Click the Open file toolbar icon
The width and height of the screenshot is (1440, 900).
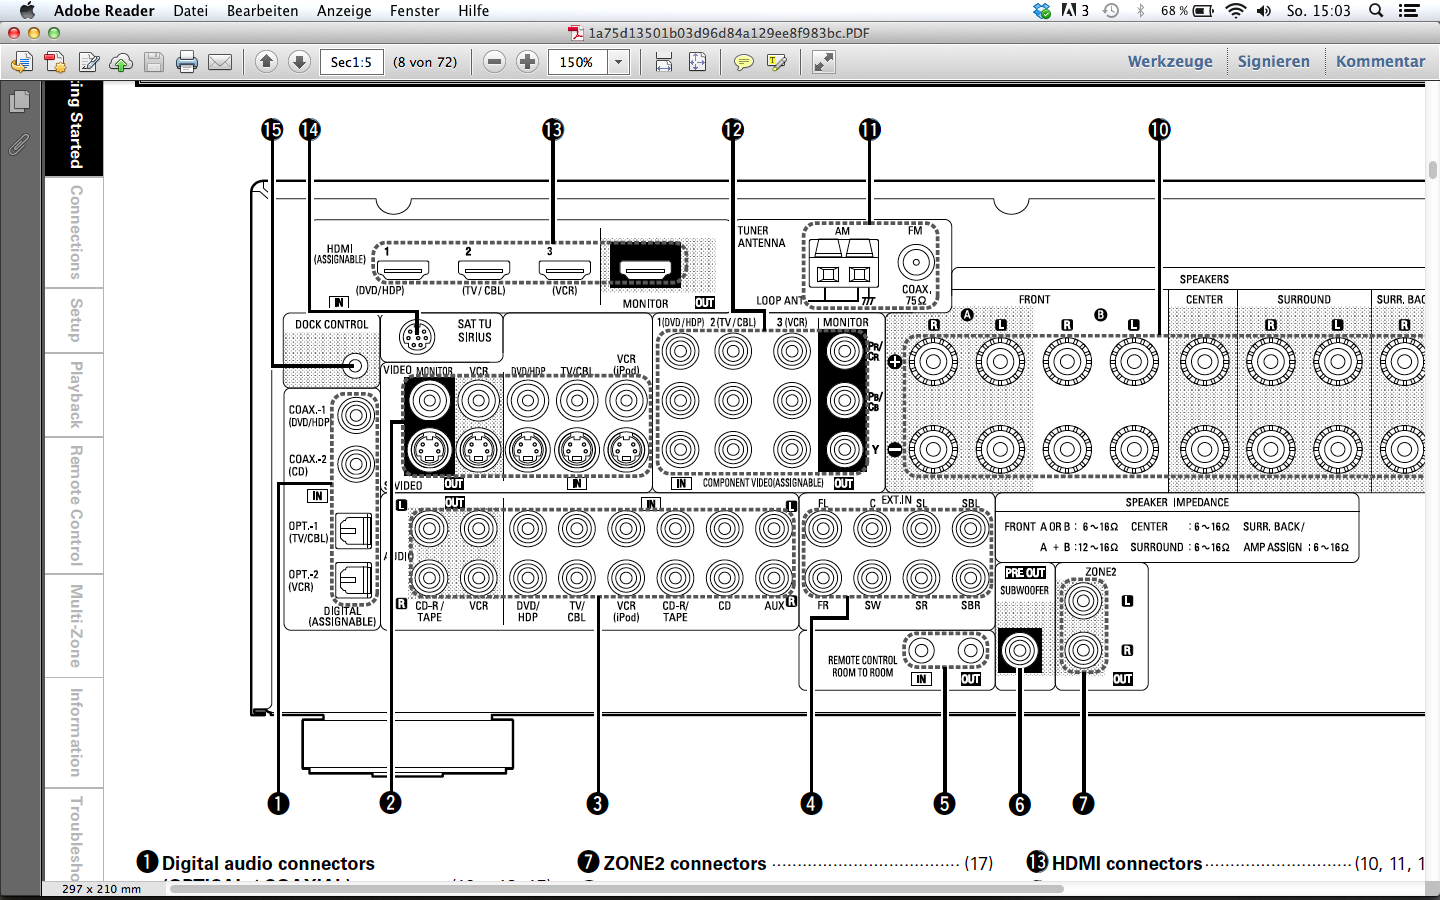pyautogui.click(x=21, y=62)
